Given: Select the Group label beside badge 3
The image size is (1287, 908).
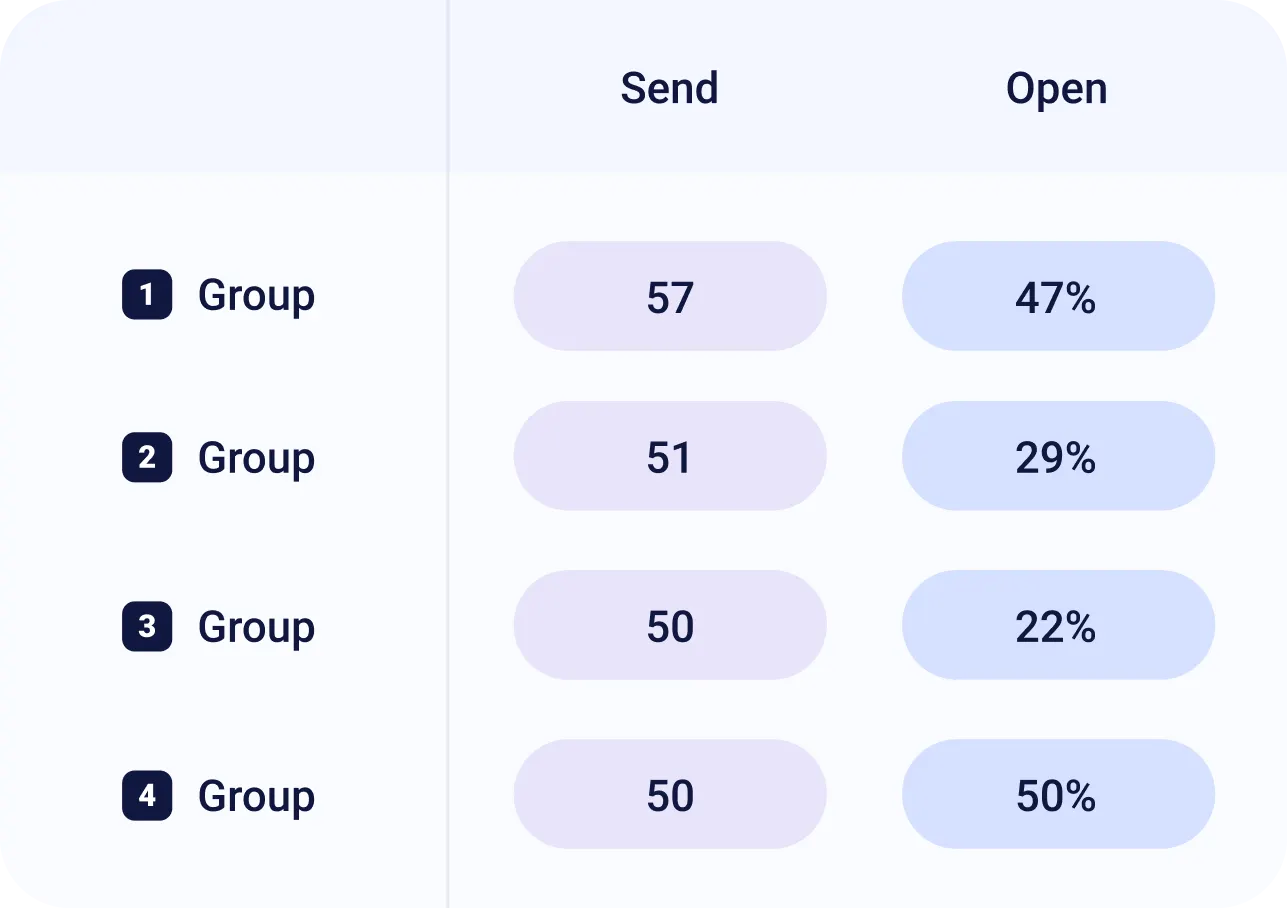Looking at the screenshot, I should (256, 627).
